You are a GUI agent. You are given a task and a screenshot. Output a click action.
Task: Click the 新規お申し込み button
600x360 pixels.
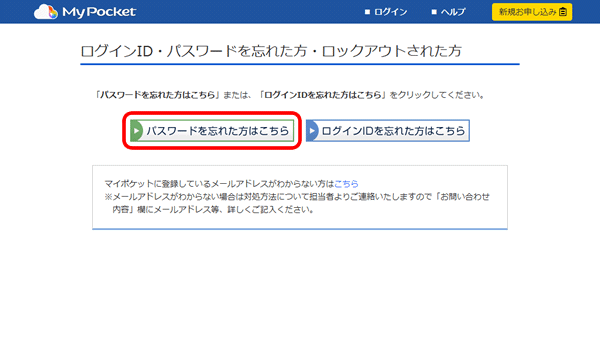[x=532, y=12]
